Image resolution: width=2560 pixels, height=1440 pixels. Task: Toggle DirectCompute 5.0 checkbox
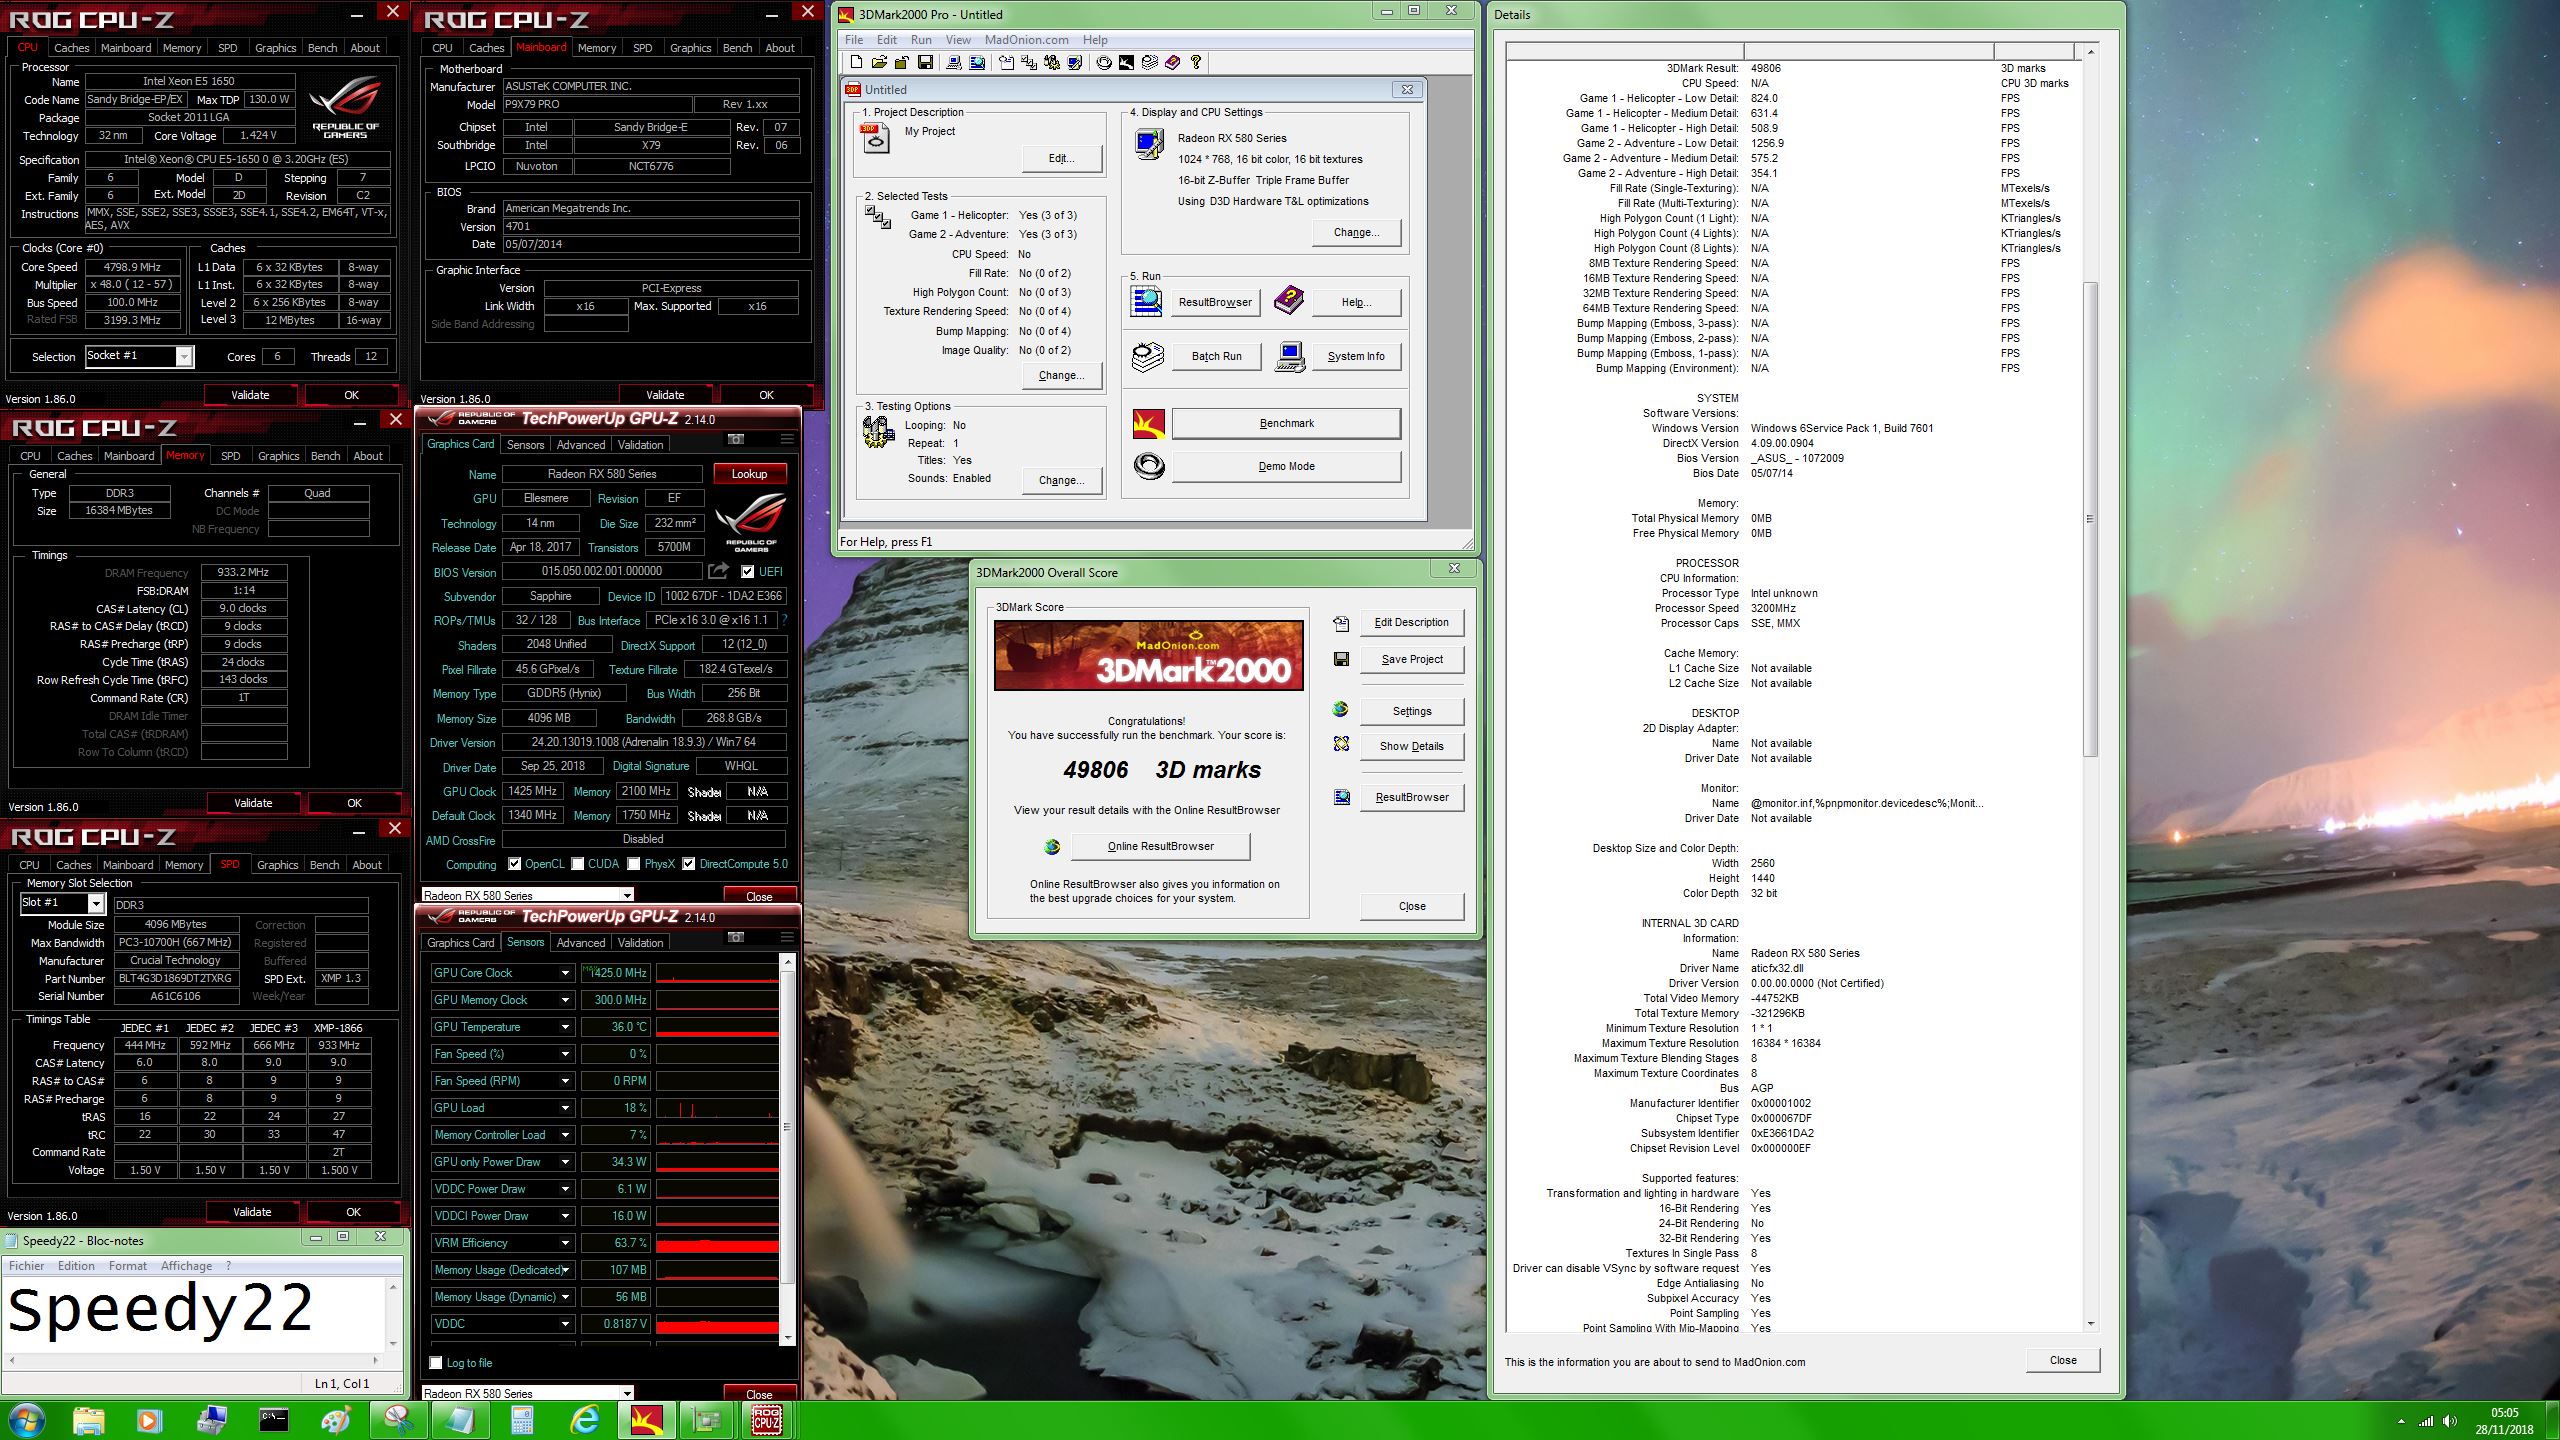pos(688,864)
